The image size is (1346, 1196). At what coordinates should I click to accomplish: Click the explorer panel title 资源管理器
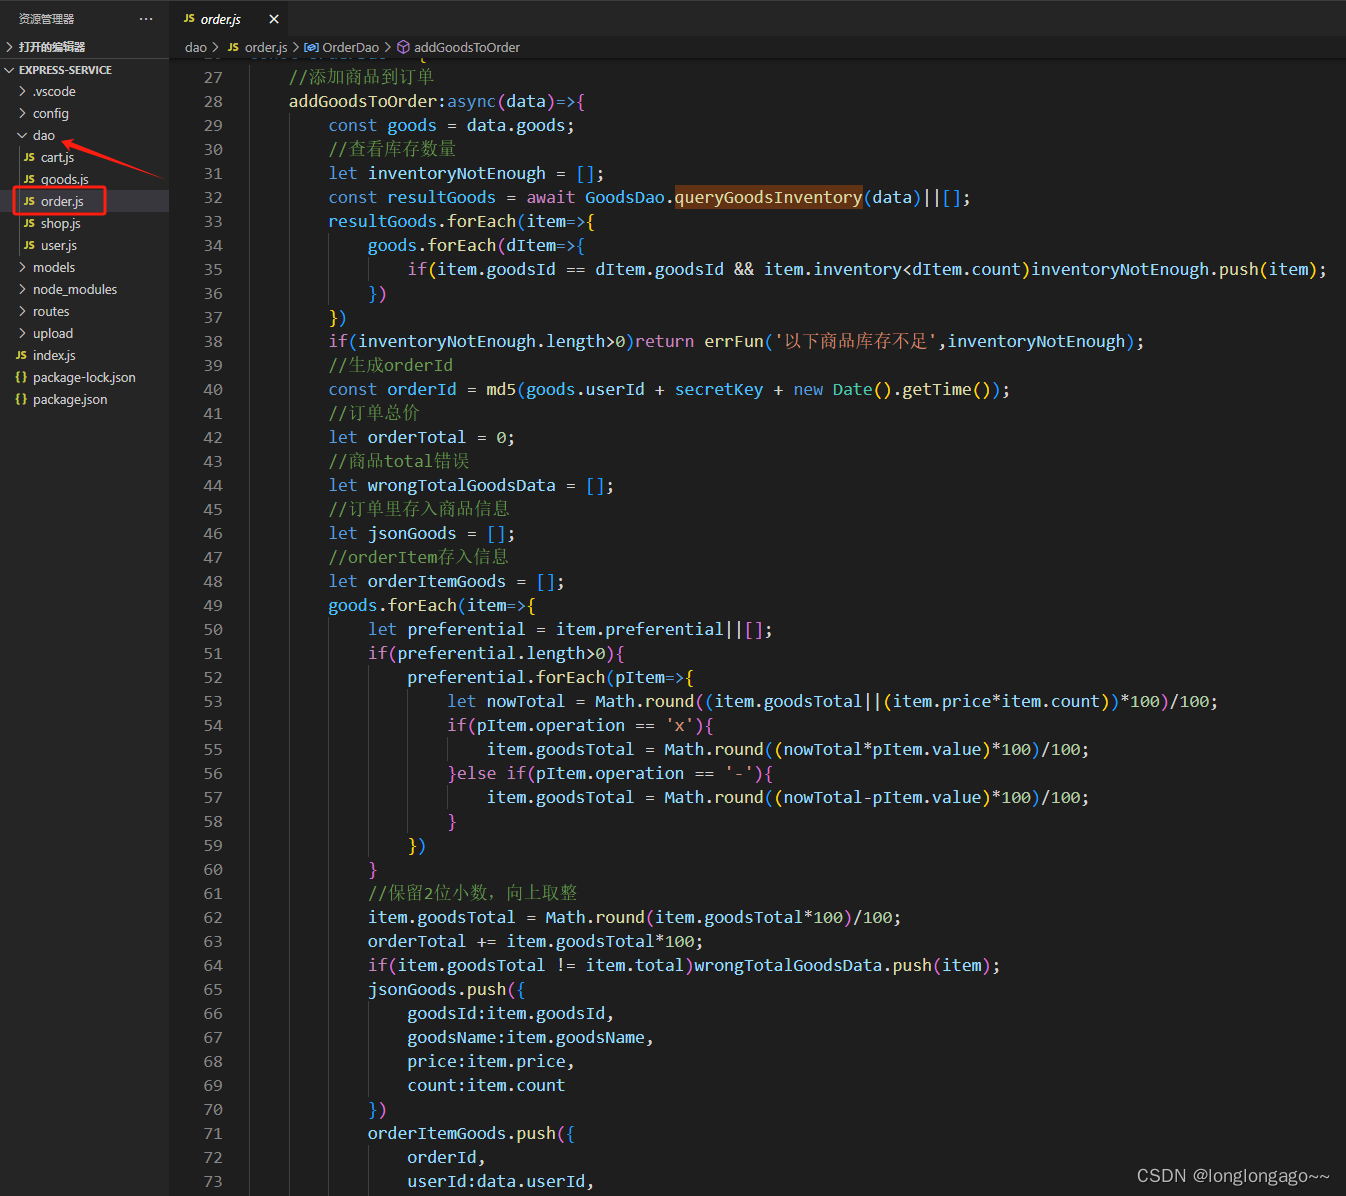tap(46, 19)
